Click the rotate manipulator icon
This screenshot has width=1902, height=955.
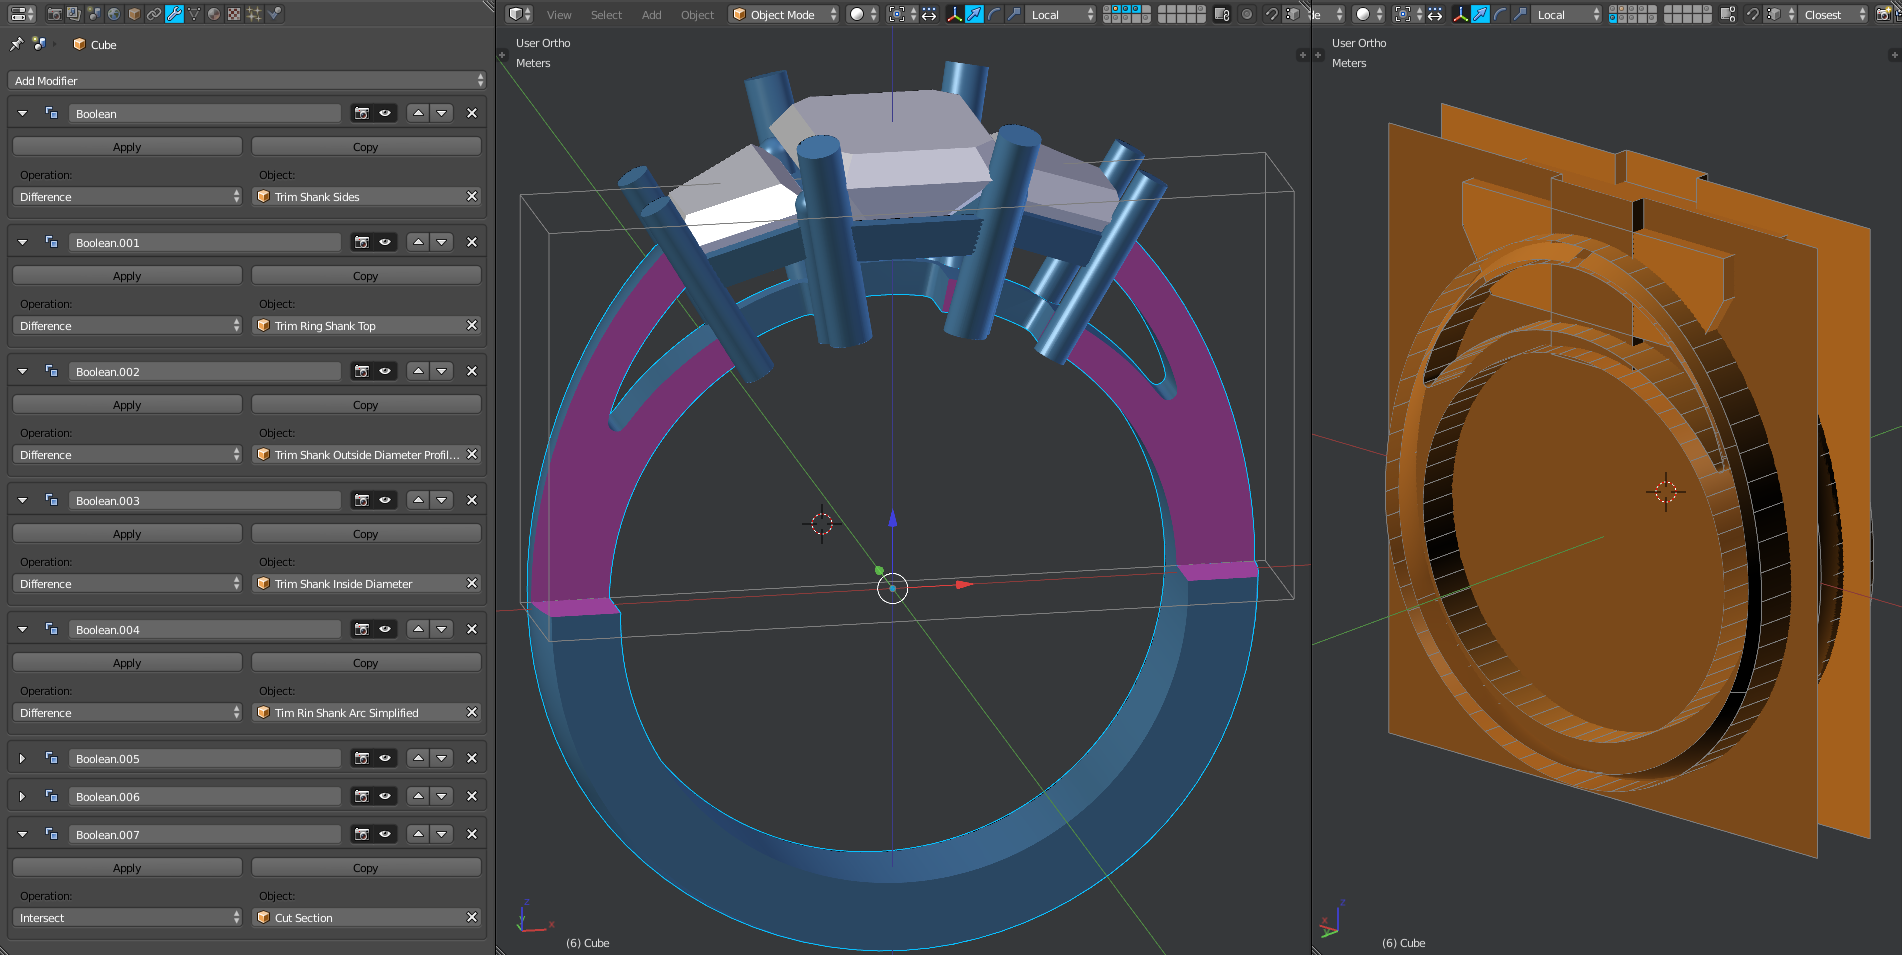point(996,14)
